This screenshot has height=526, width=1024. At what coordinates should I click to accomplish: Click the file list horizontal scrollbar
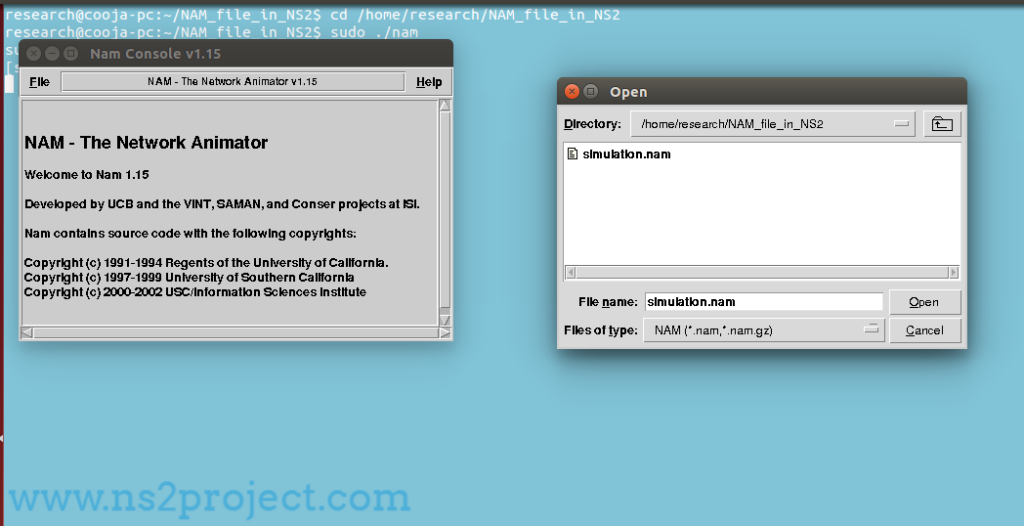coord(761,272)
